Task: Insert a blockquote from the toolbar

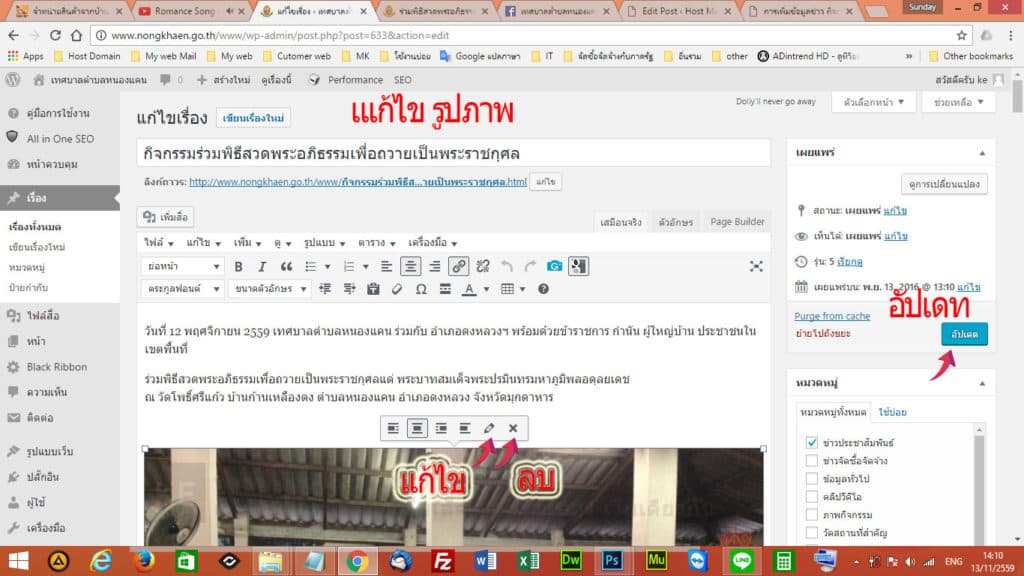Action: tap(289, 266)
